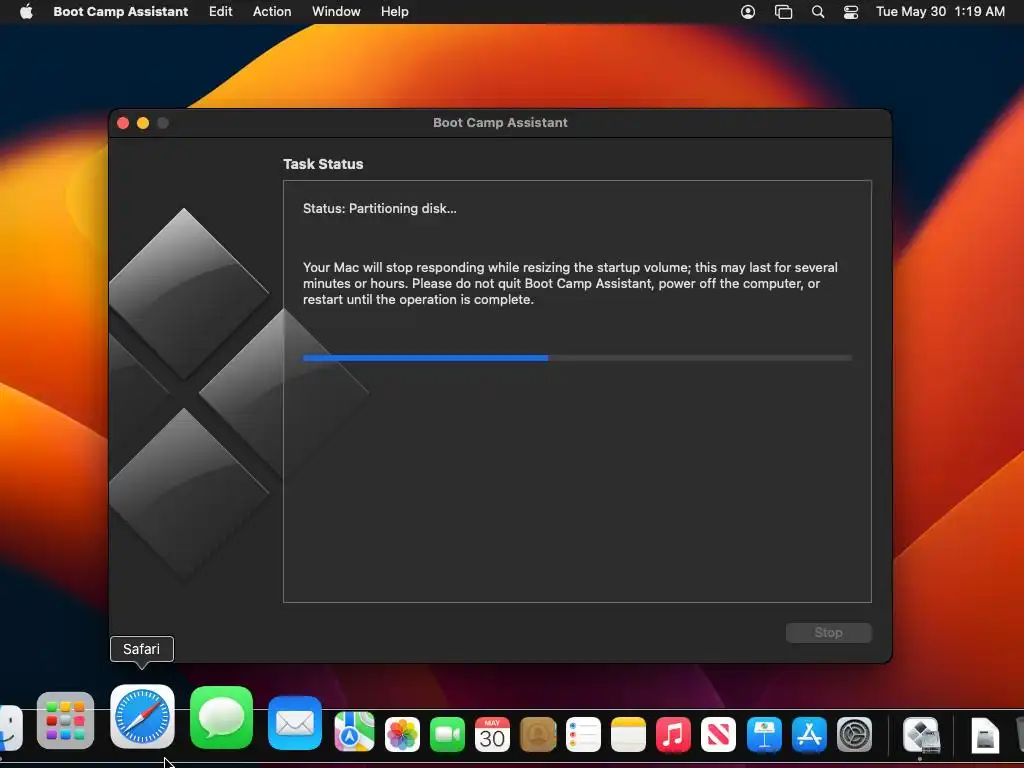
Task: Open Notes from the Dock
Action: click(x=628, y=734)
